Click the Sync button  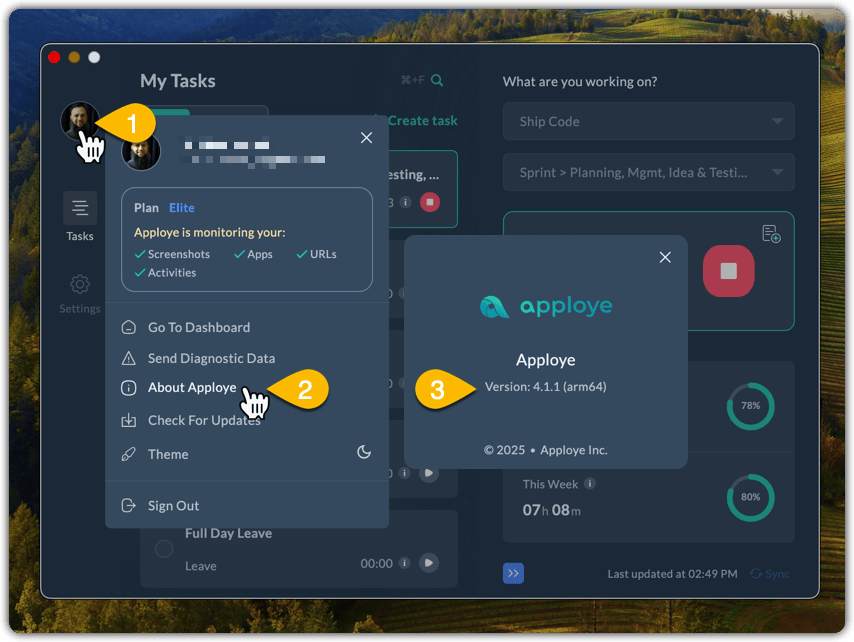[771, 574]
